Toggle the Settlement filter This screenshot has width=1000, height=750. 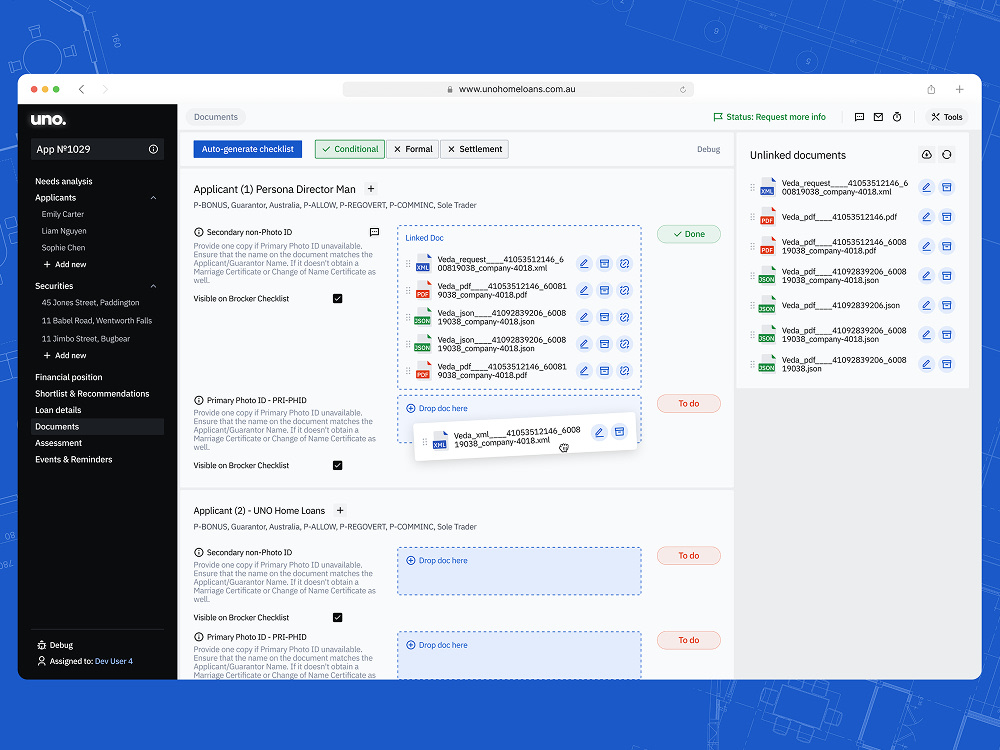coord(474,149)
